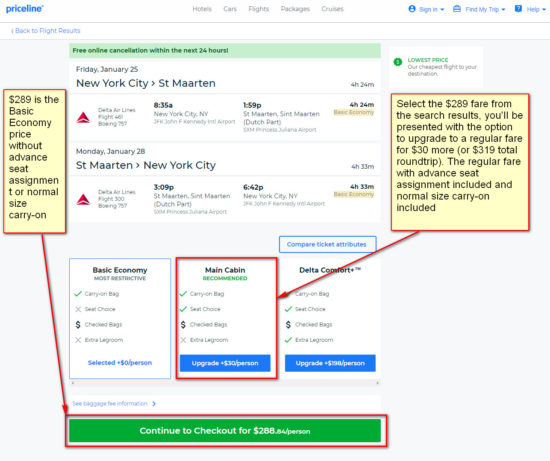The image size is (550, 461).
Task: Click Delta logo for Flight 461
Action: pos(83,117)
